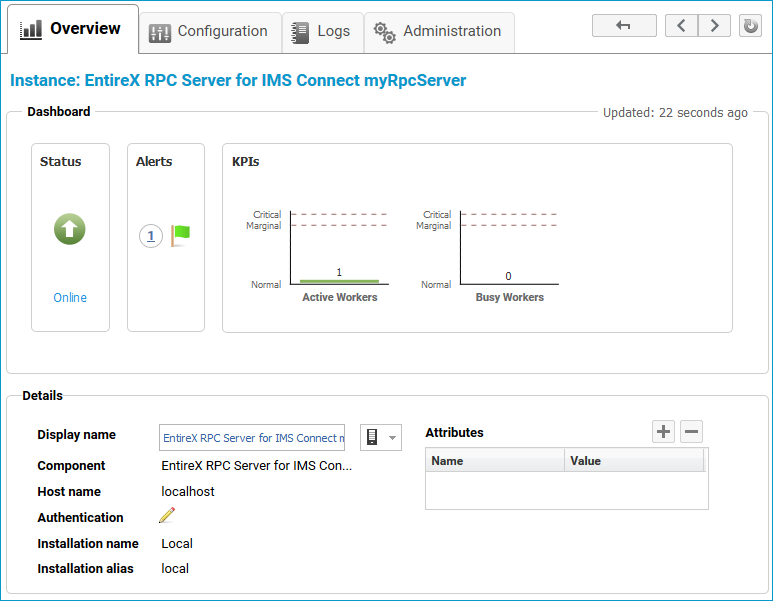Click the Installation name value Local
This screenshot has height=602, width=773.
pos(177,544)
